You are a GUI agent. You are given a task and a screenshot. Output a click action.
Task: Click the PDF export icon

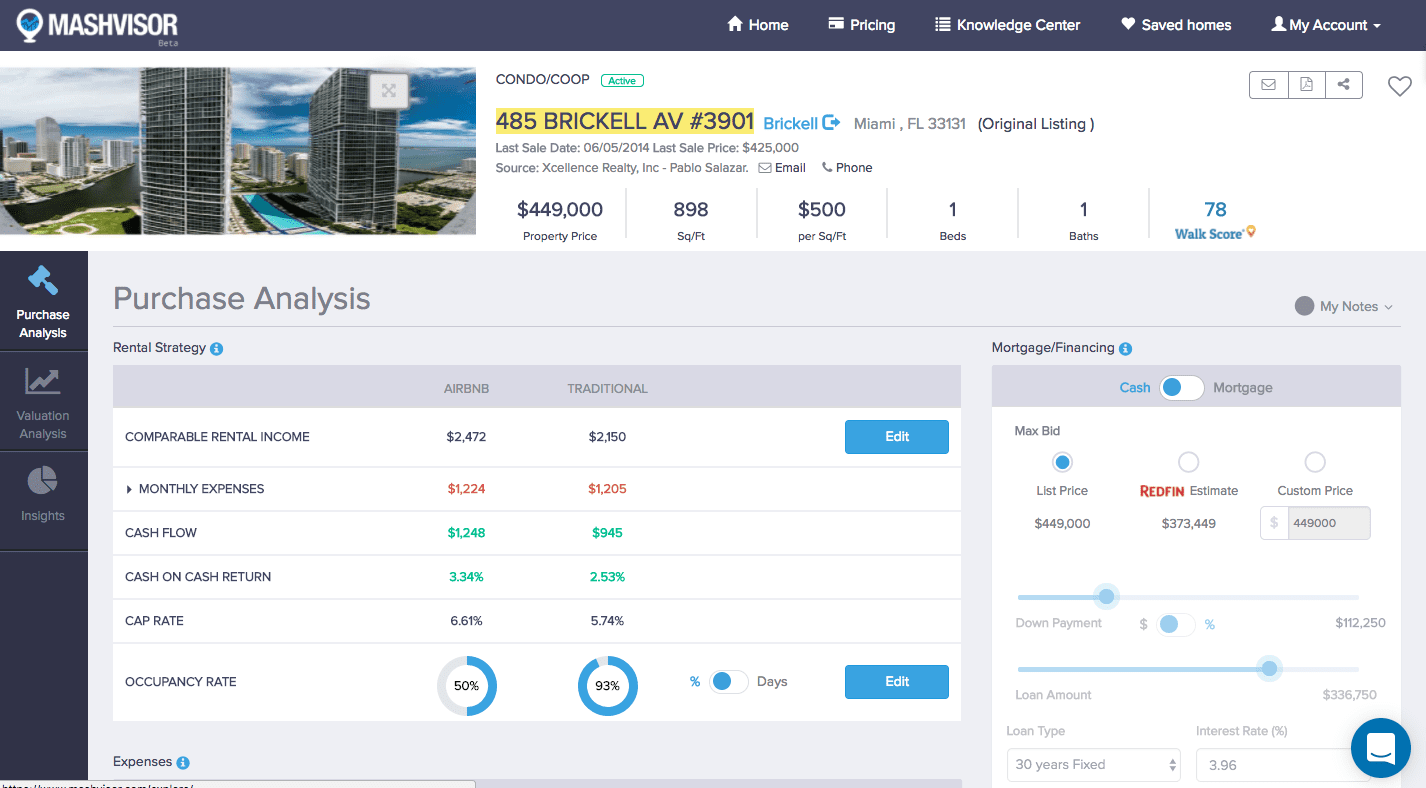coord(1306,85)
